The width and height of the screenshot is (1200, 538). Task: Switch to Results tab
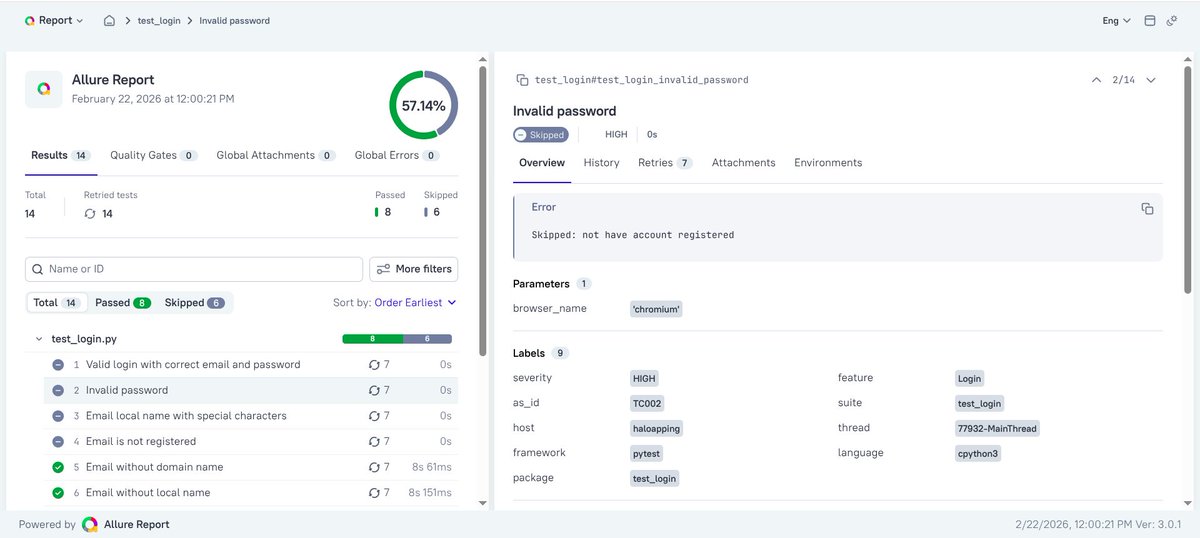pos(61,155)
